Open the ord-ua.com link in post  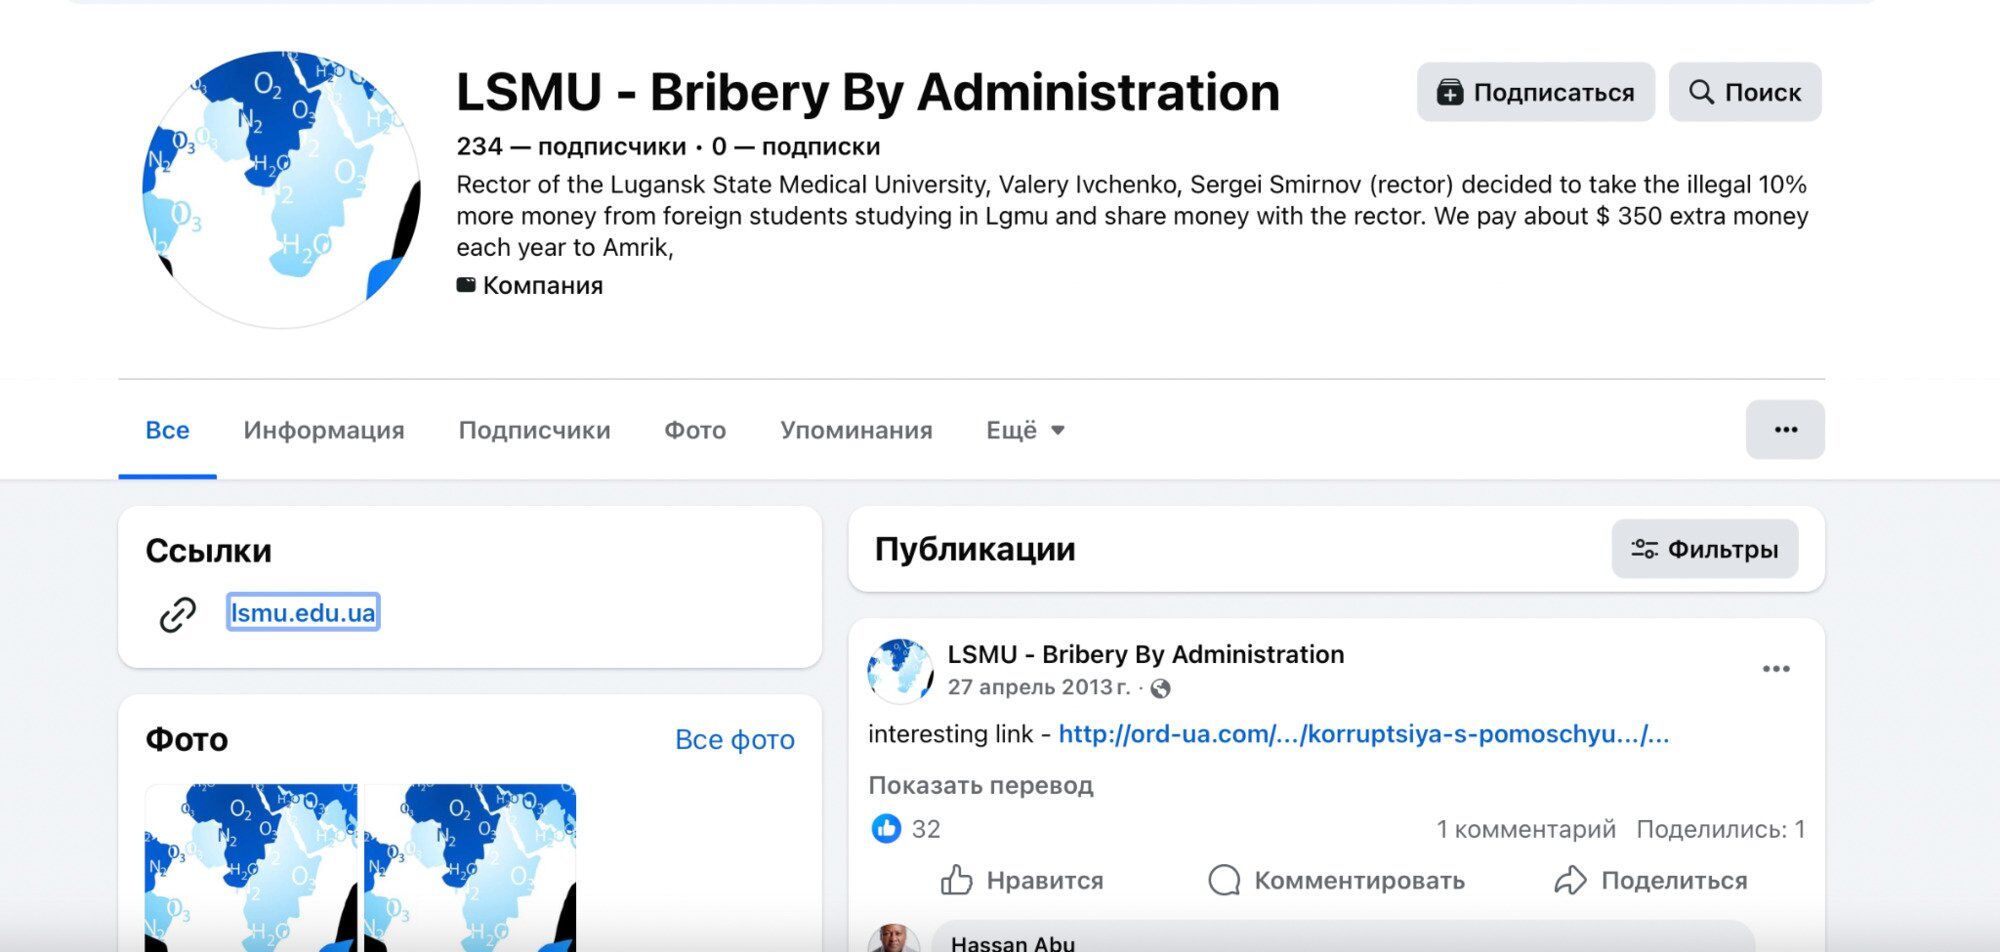click(1364, 734)
